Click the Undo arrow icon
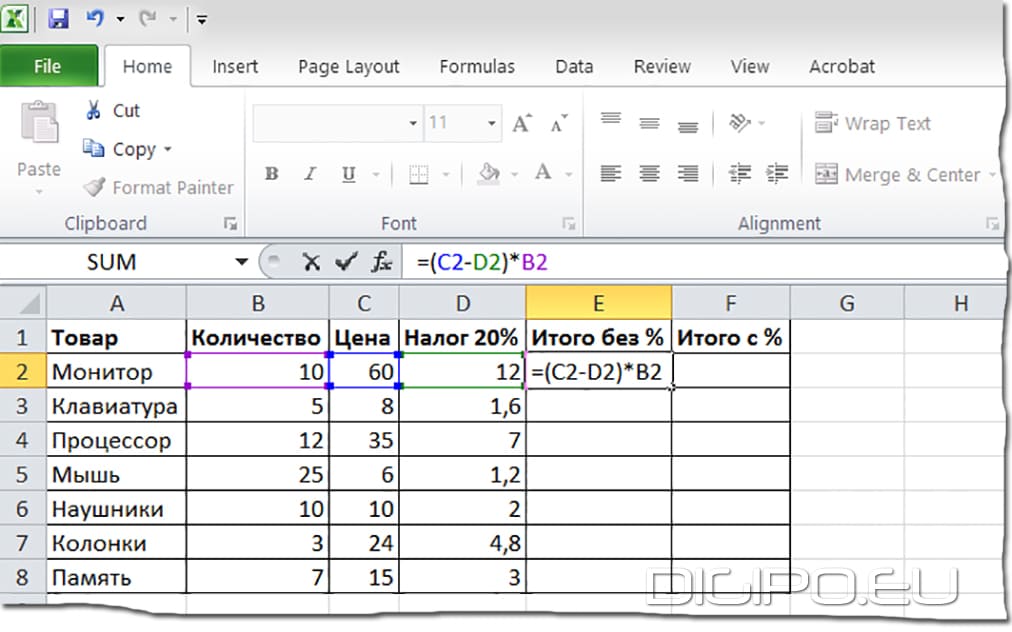The image size is (1012, 632). click(x=95, y=19)
